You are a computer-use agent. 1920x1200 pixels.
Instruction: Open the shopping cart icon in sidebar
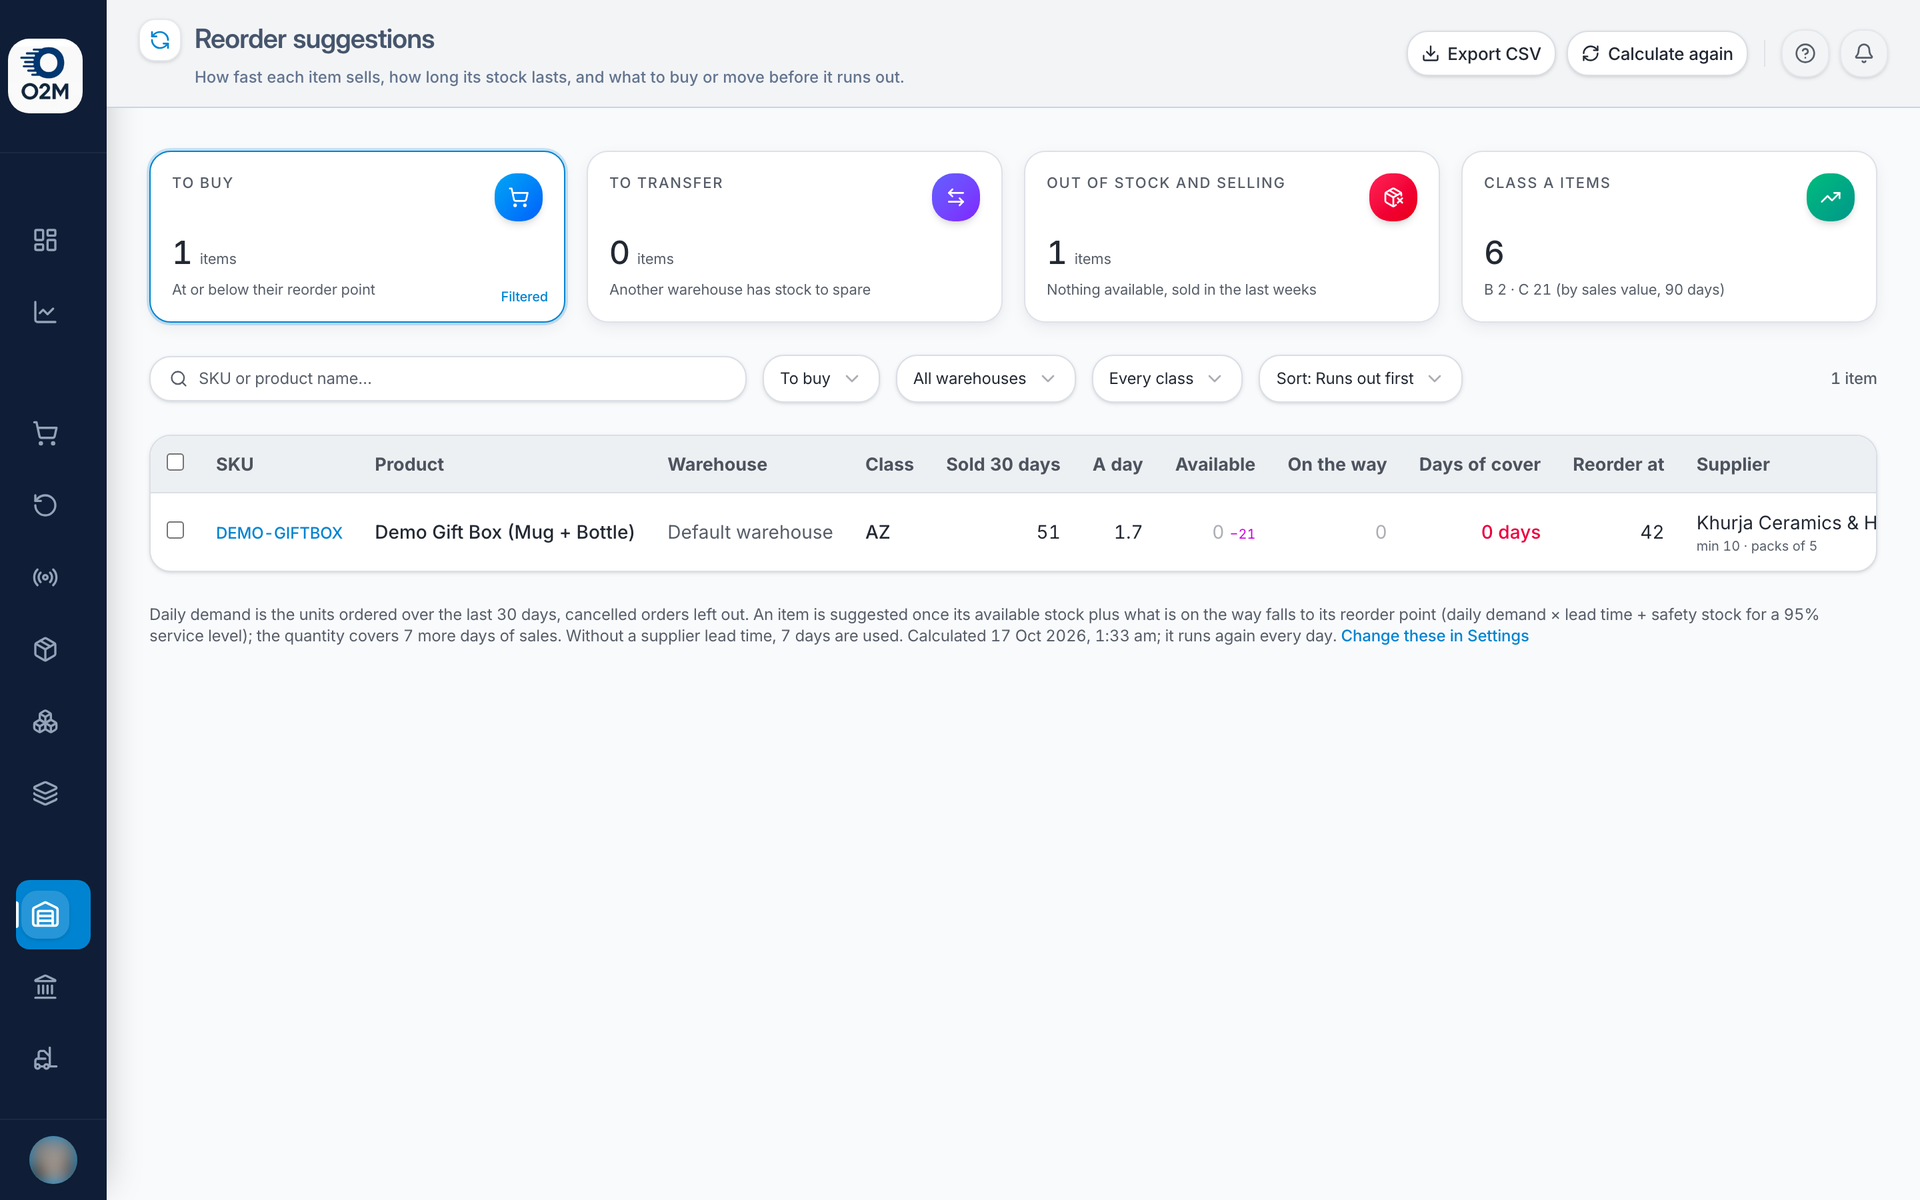(x=45, y=433)
